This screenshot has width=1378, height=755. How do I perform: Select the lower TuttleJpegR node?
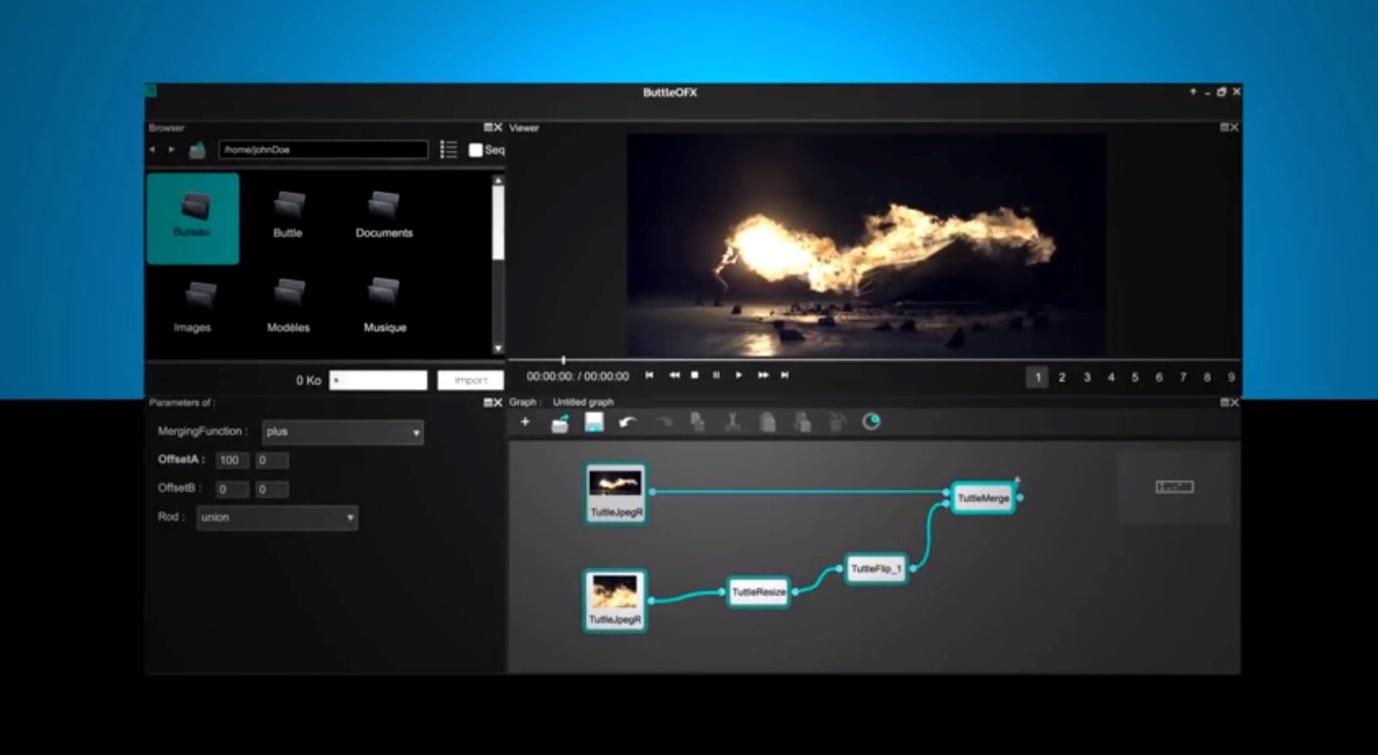pyautogui.click(x=615, y=600)
